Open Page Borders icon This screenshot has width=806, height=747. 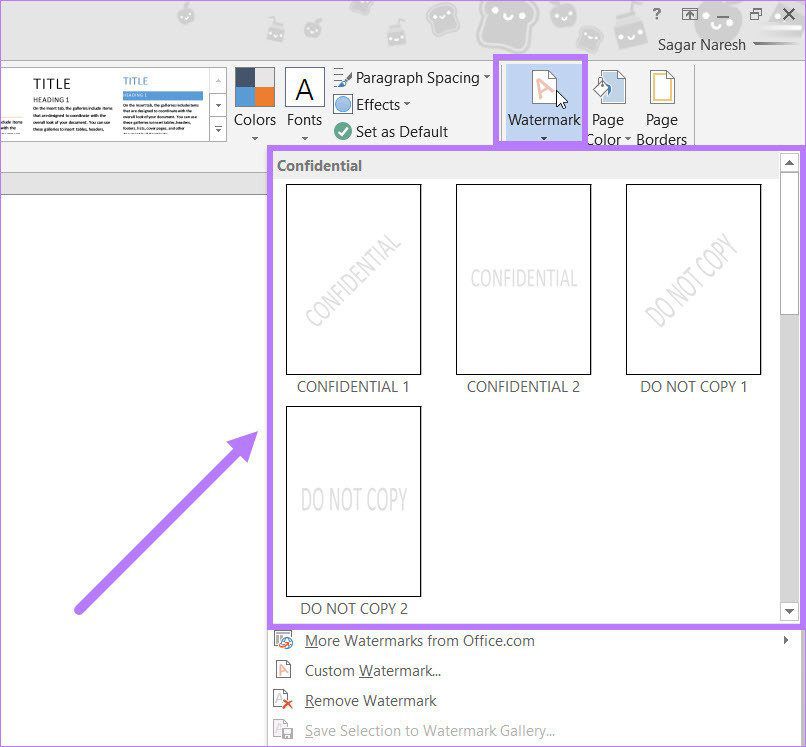(662, 87)
